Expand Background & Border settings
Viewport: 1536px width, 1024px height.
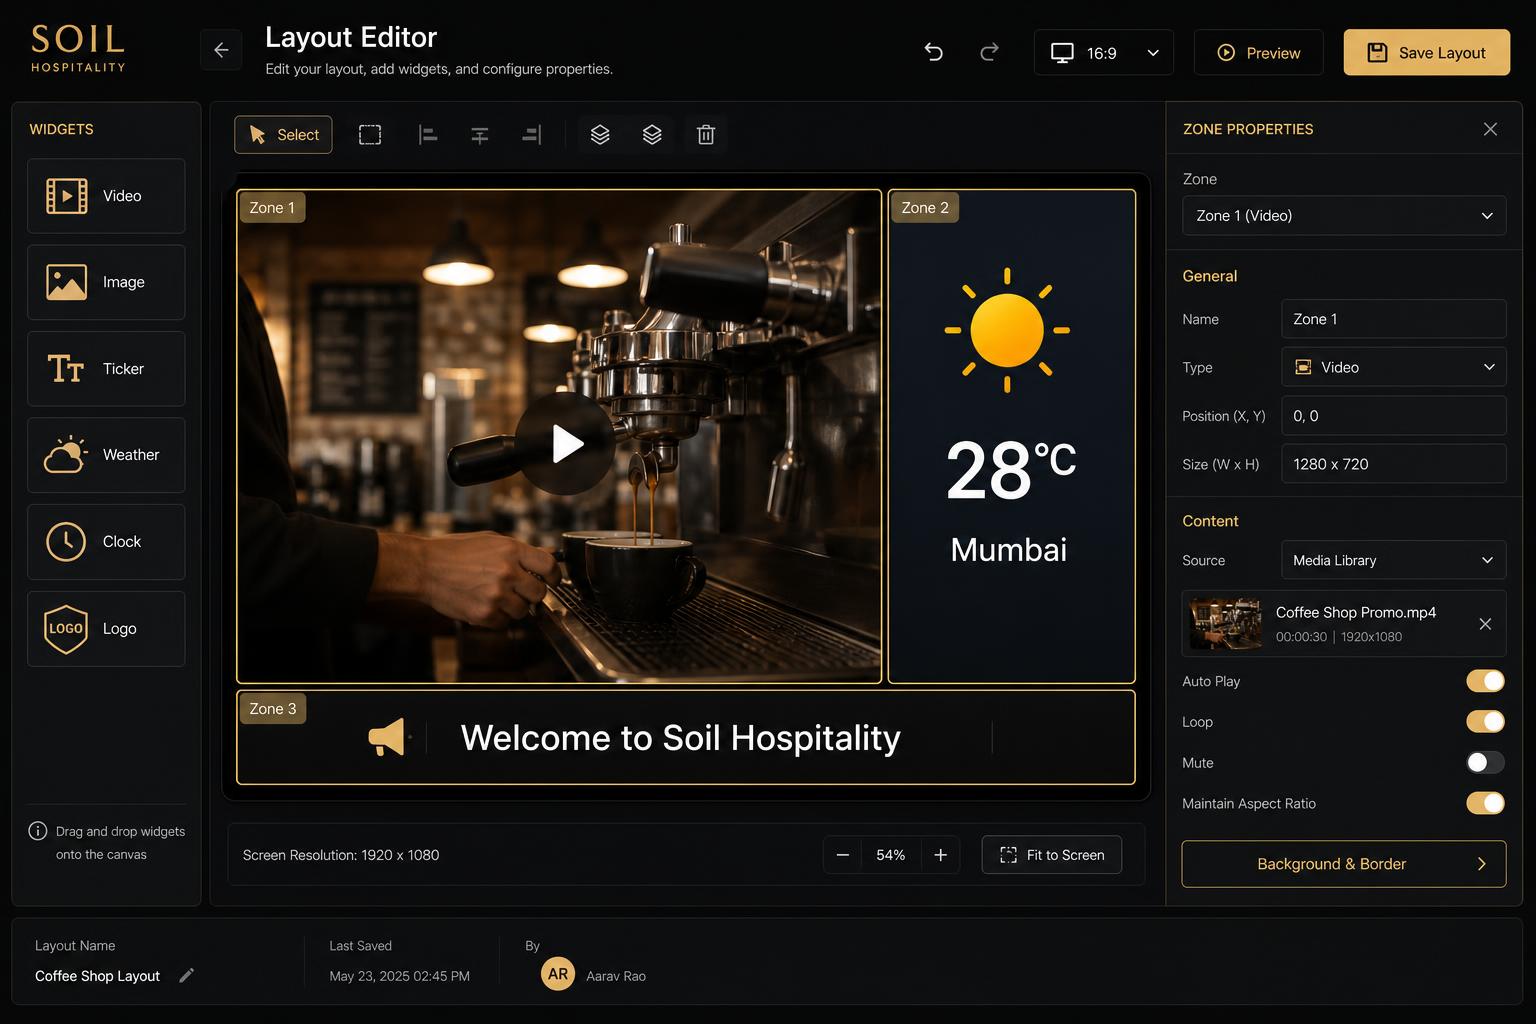coord(1344,864)
